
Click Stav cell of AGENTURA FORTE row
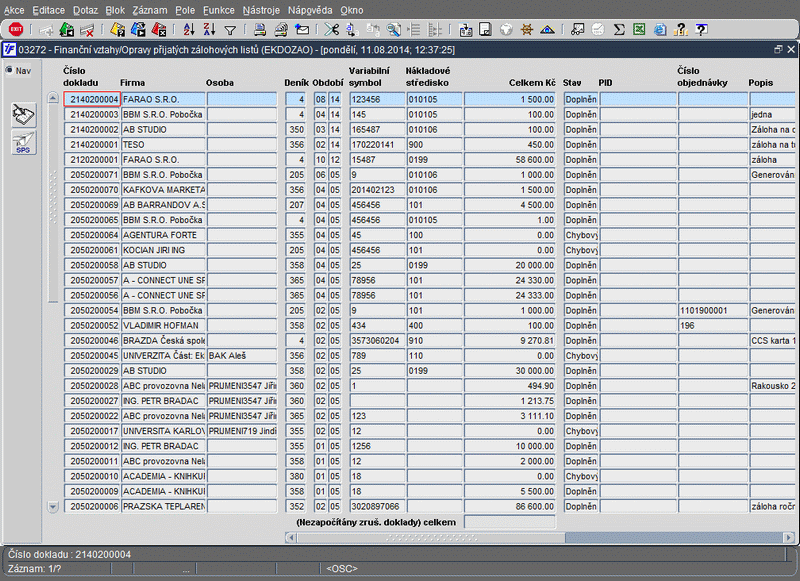[x=581, y=235]
